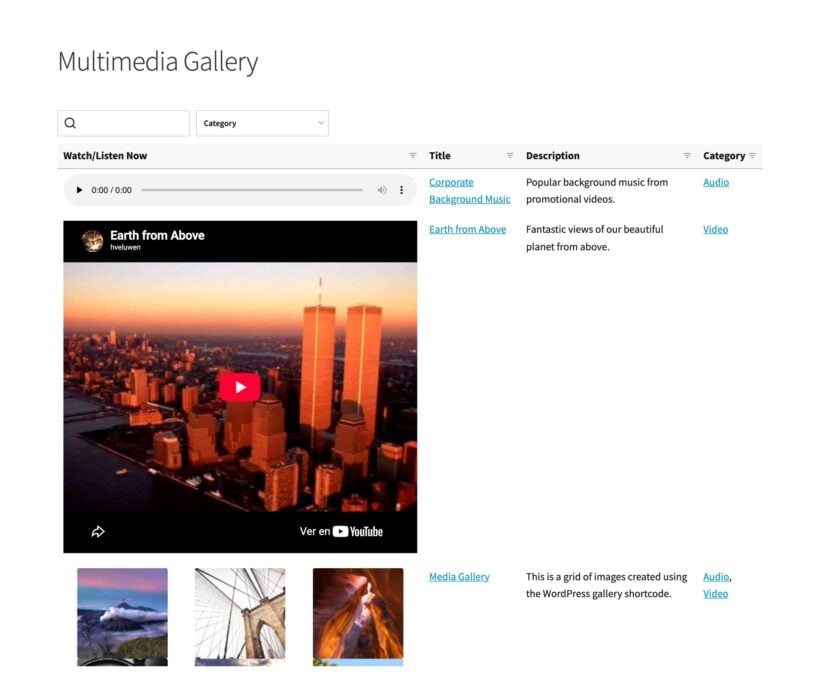820x681 pixels.
Task: Open the audio player three-dot options menu
Action: click(402, 190)
